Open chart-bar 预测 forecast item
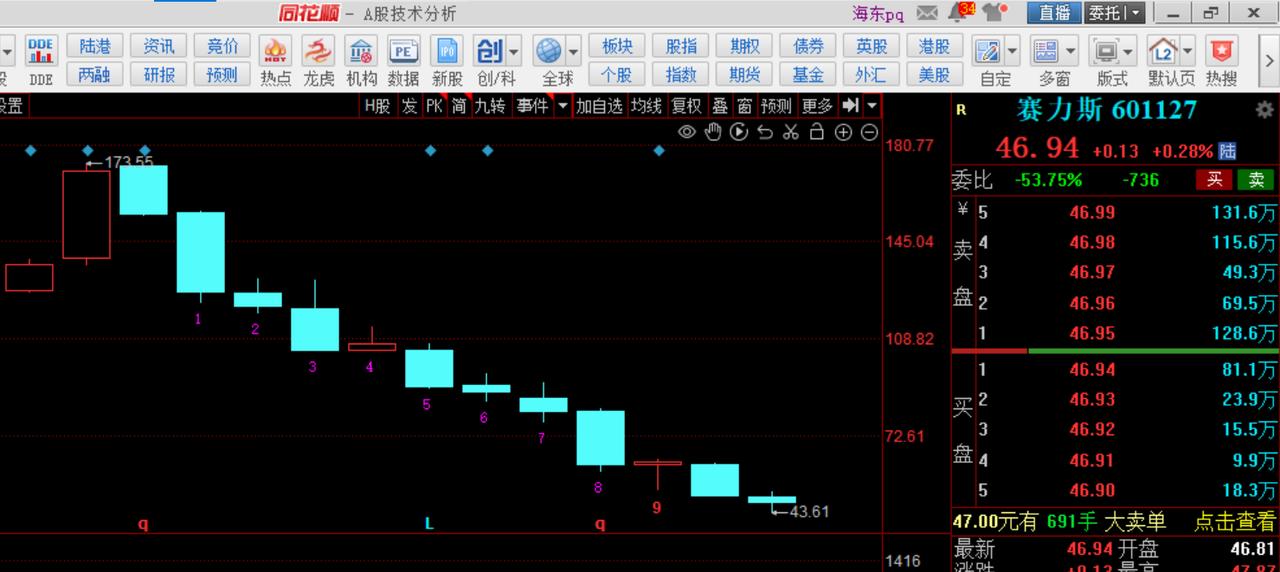Image resolution: width=1280 pixels, height=572 pixels. click(776, 106)
